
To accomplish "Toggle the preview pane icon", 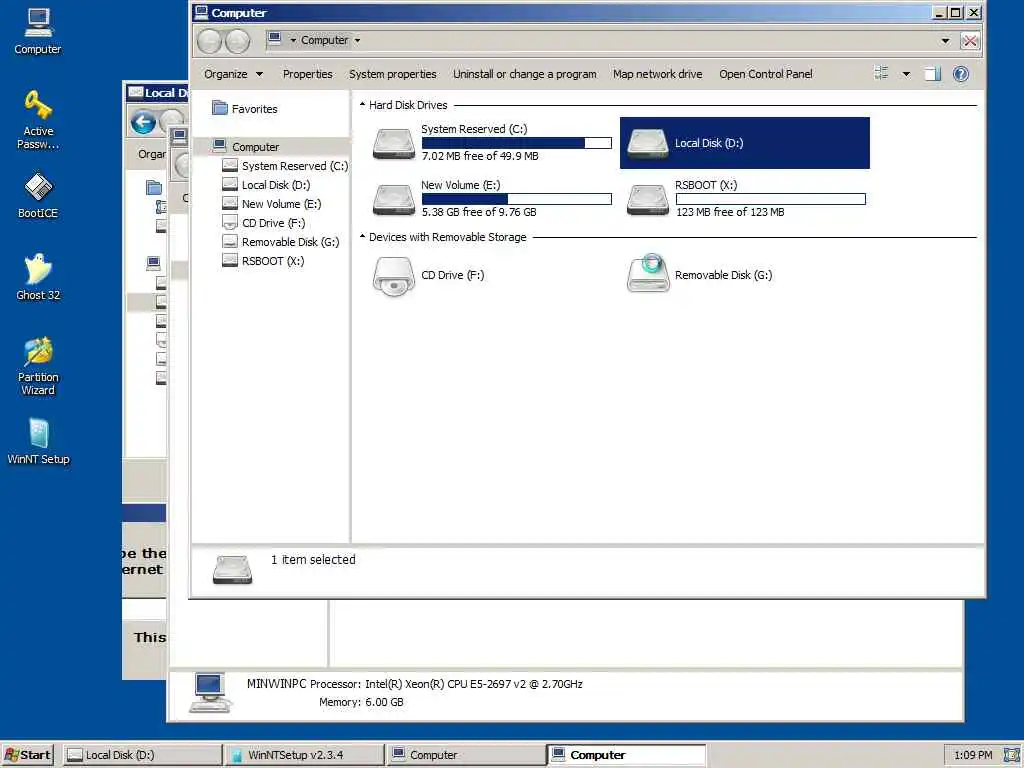I will [933, 74].
